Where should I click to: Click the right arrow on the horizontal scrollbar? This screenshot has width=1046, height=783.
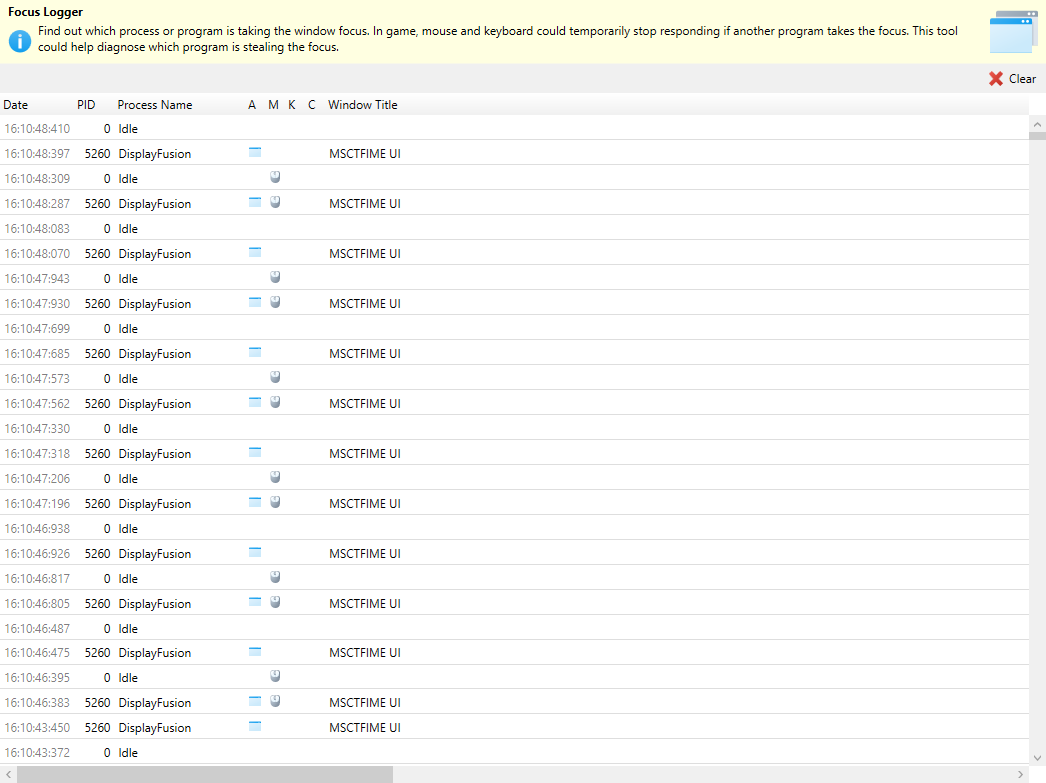[x=1021, y=774]
